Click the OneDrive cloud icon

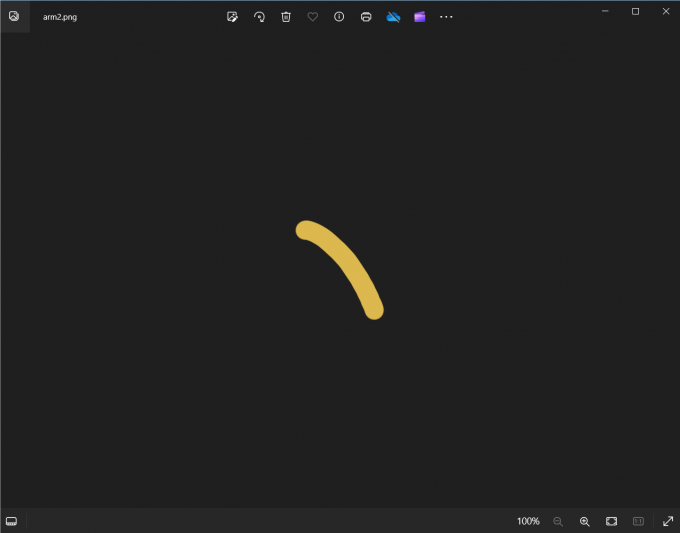click(x=393, y=17)
